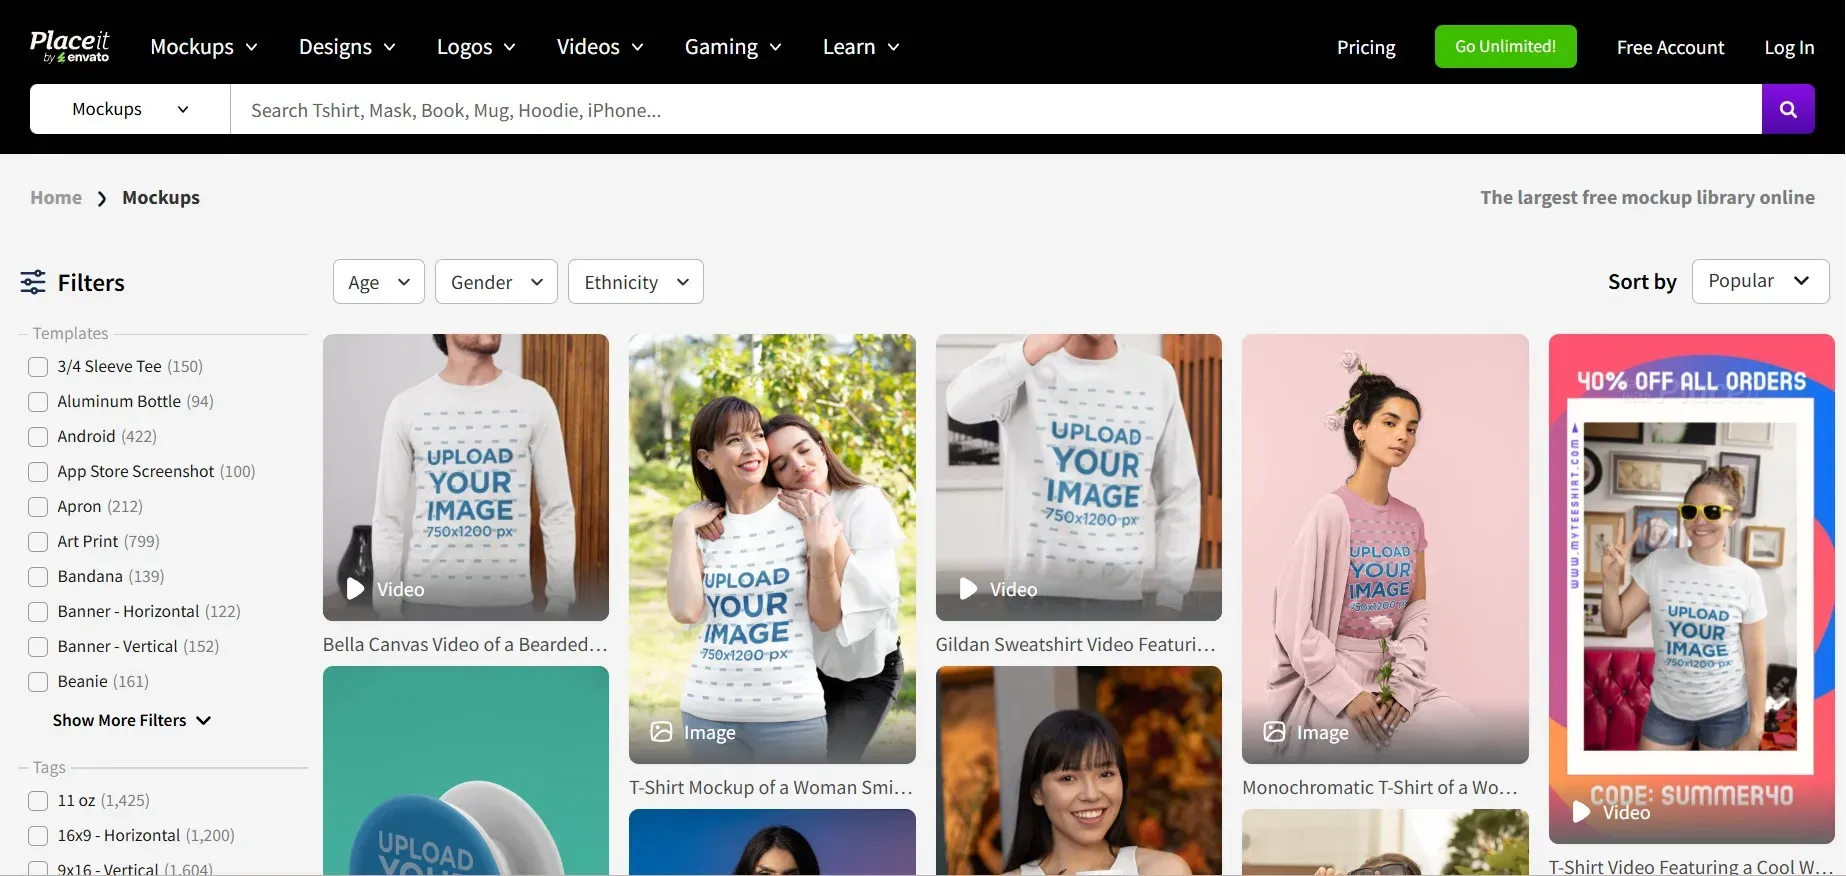Expand Show More Filters
1846x876 pixels.
click(131, 720)
